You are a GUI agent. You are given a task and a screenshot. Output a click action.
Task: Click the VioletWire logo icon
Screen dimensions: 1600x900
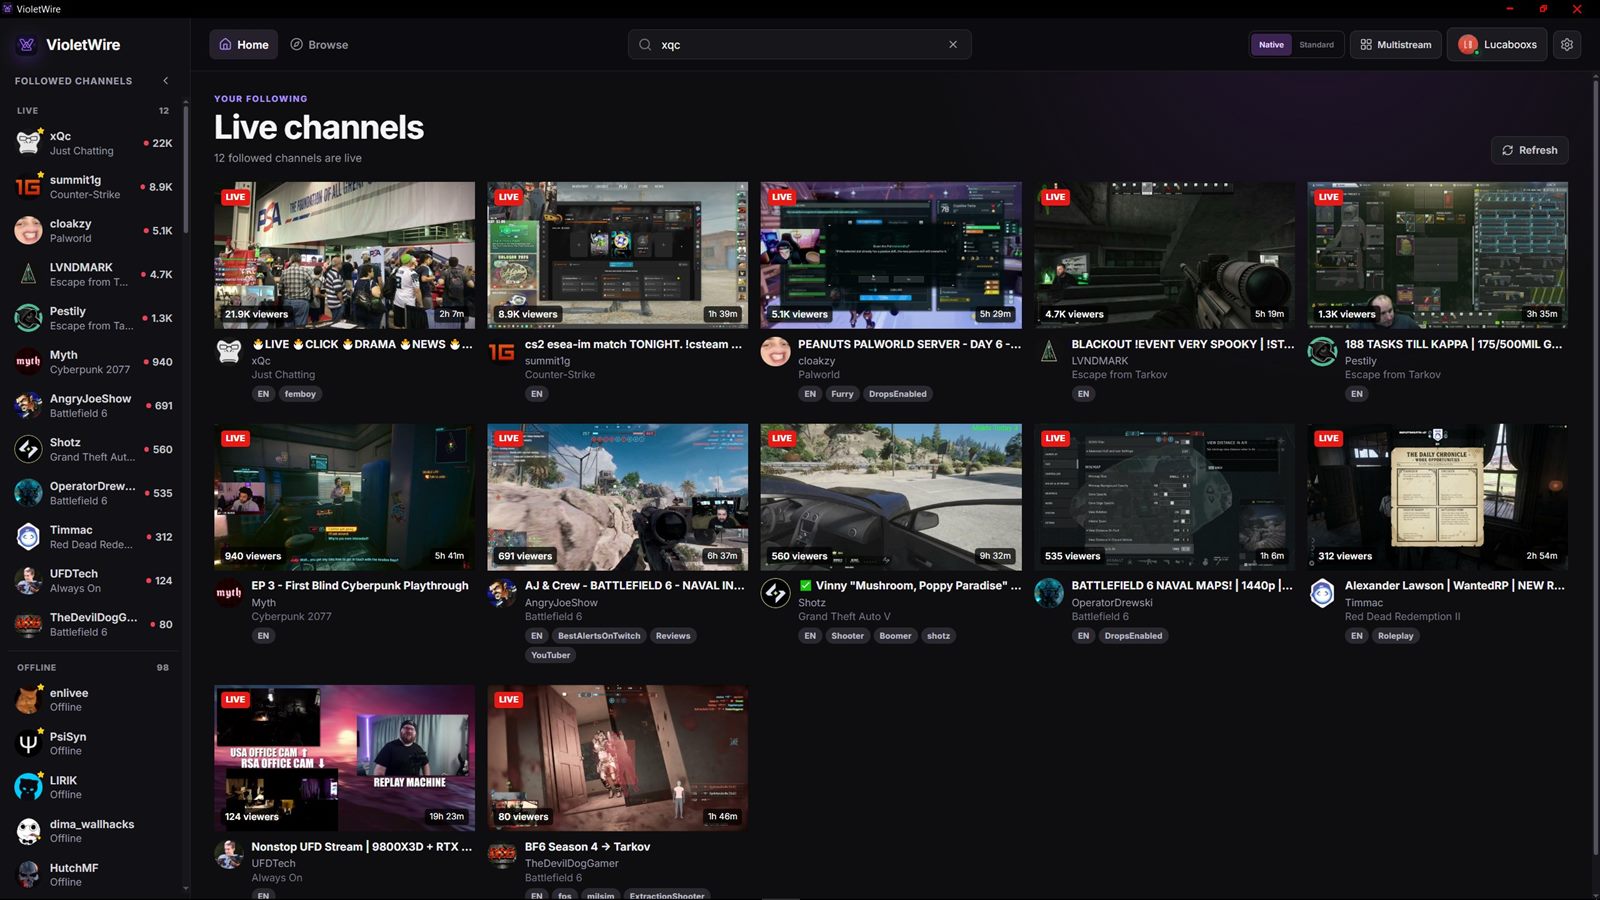point(27,45)
